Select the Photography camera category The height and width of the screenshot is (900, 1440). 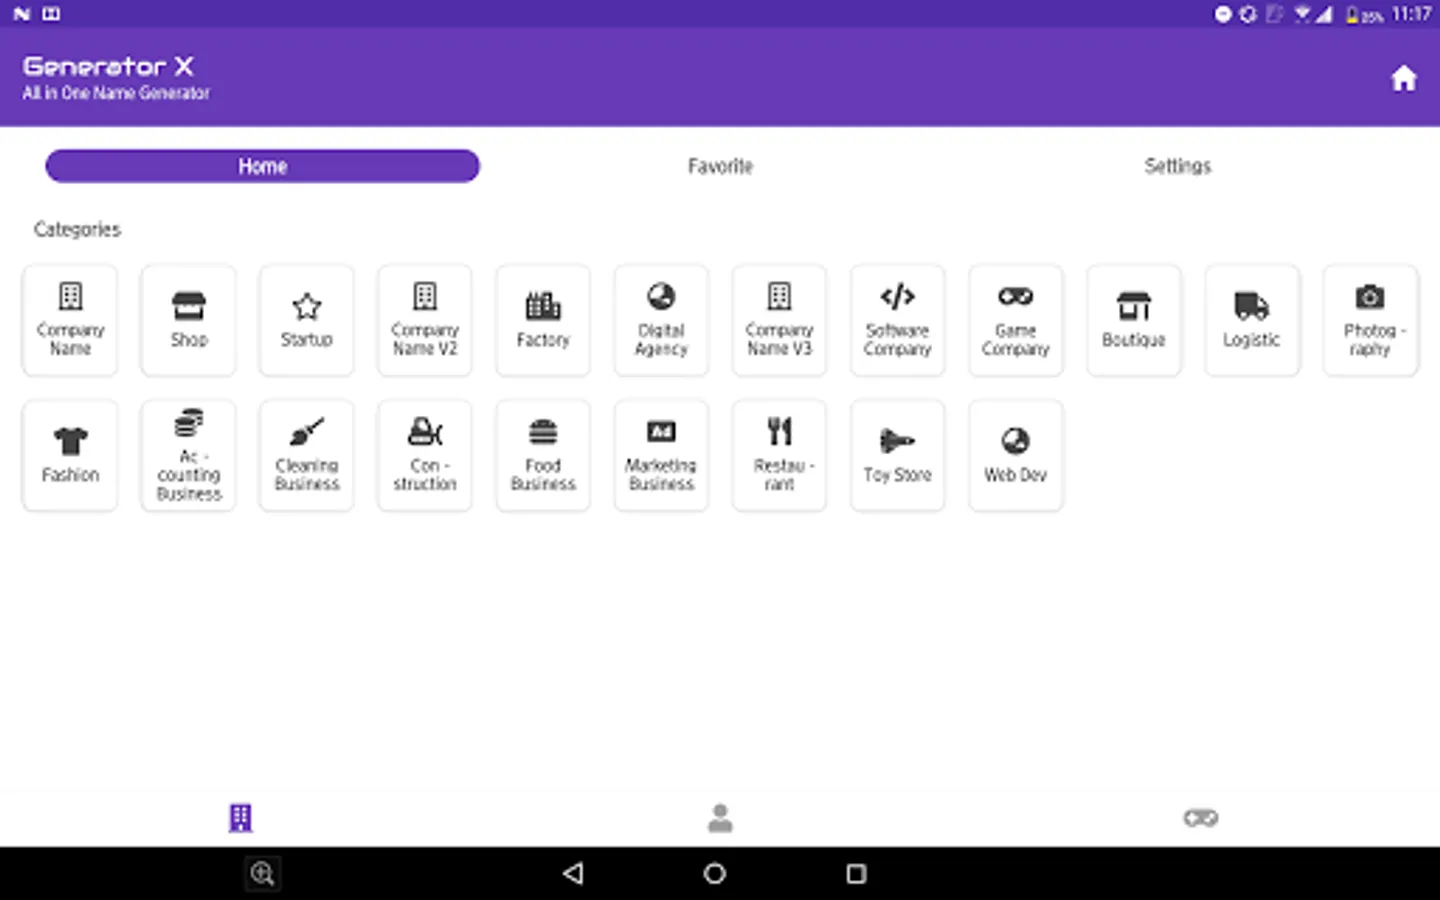pyautogui.click(x=1370, y=320)
